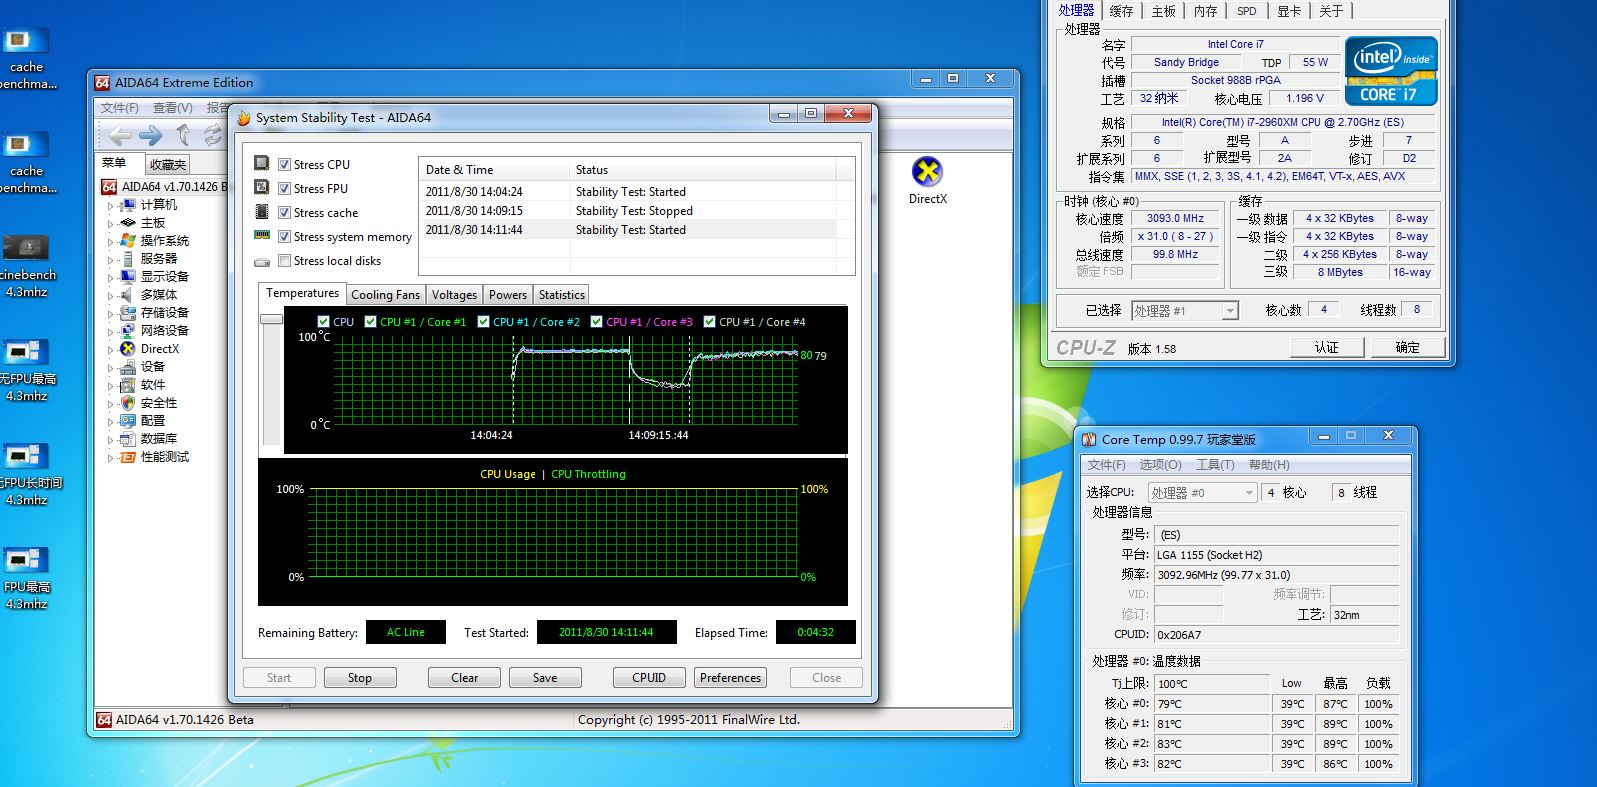Screen dimensions: 1597x787
Task: Switch to the Voltages tab
Action: [454, 295]
